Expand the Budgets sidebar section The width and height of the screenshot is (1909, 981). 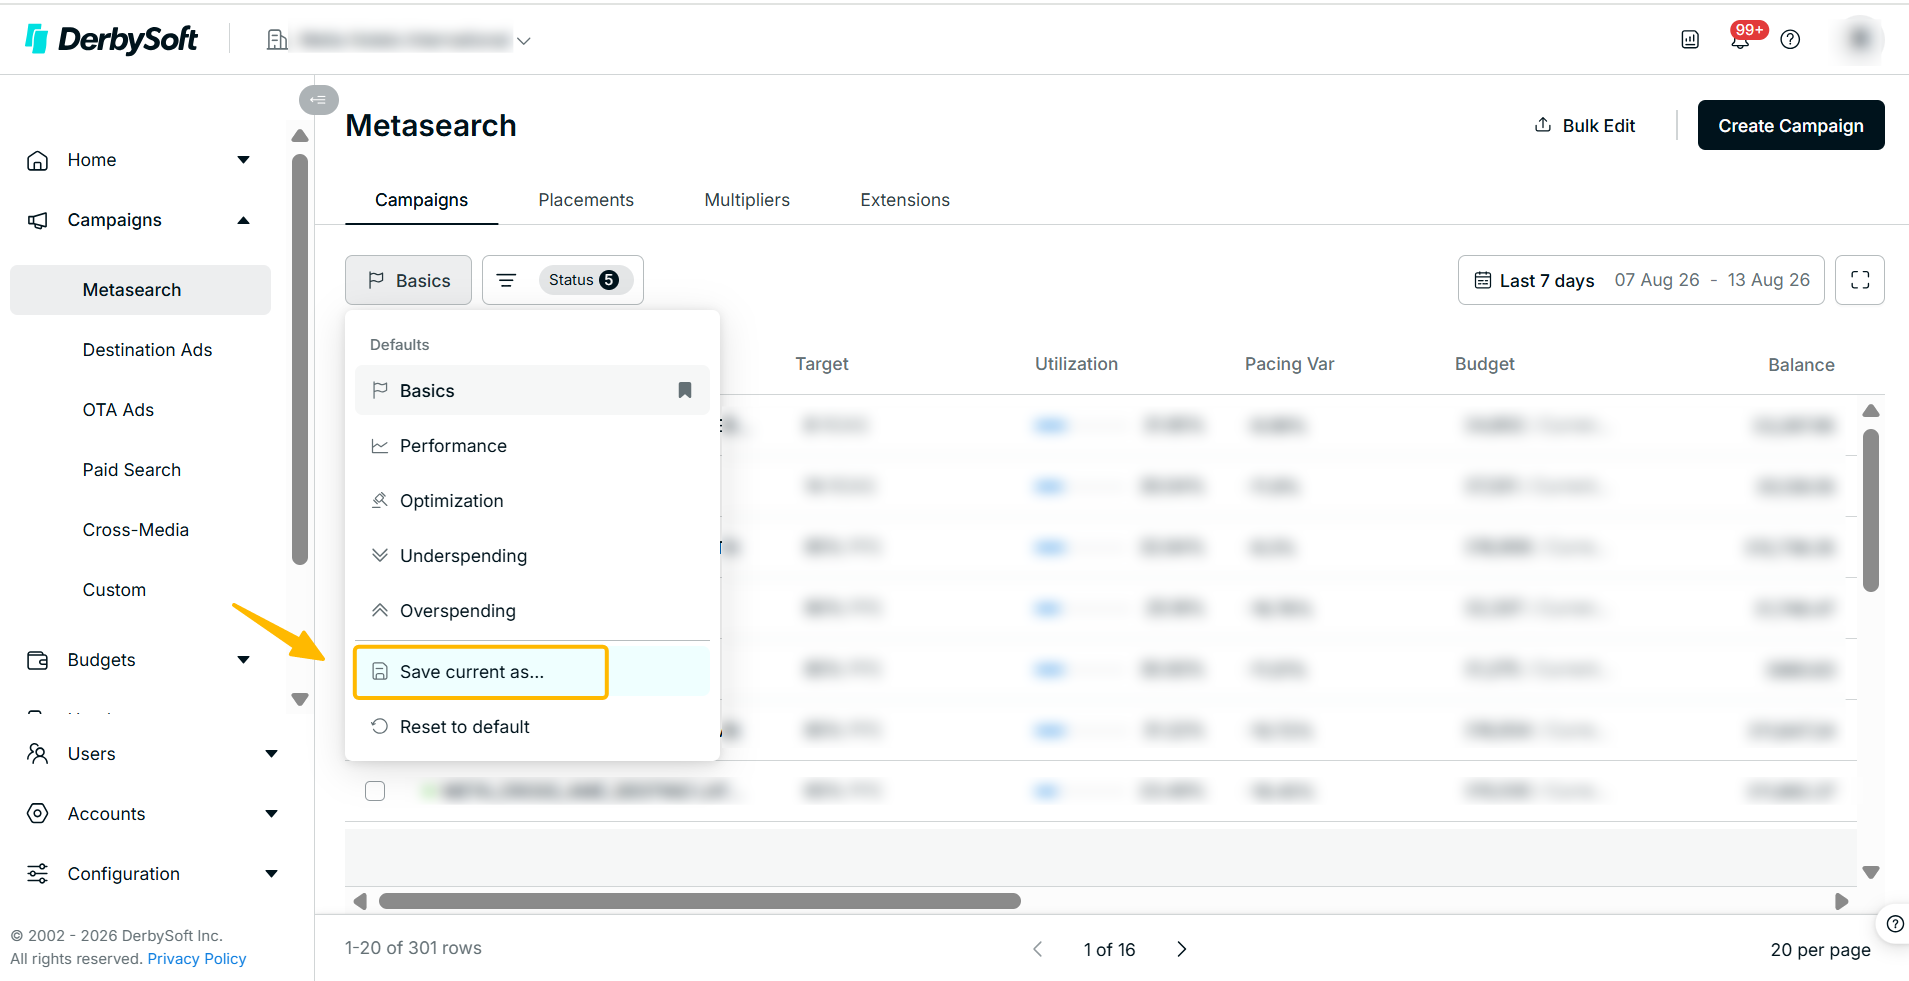click(x=243, y=660)
